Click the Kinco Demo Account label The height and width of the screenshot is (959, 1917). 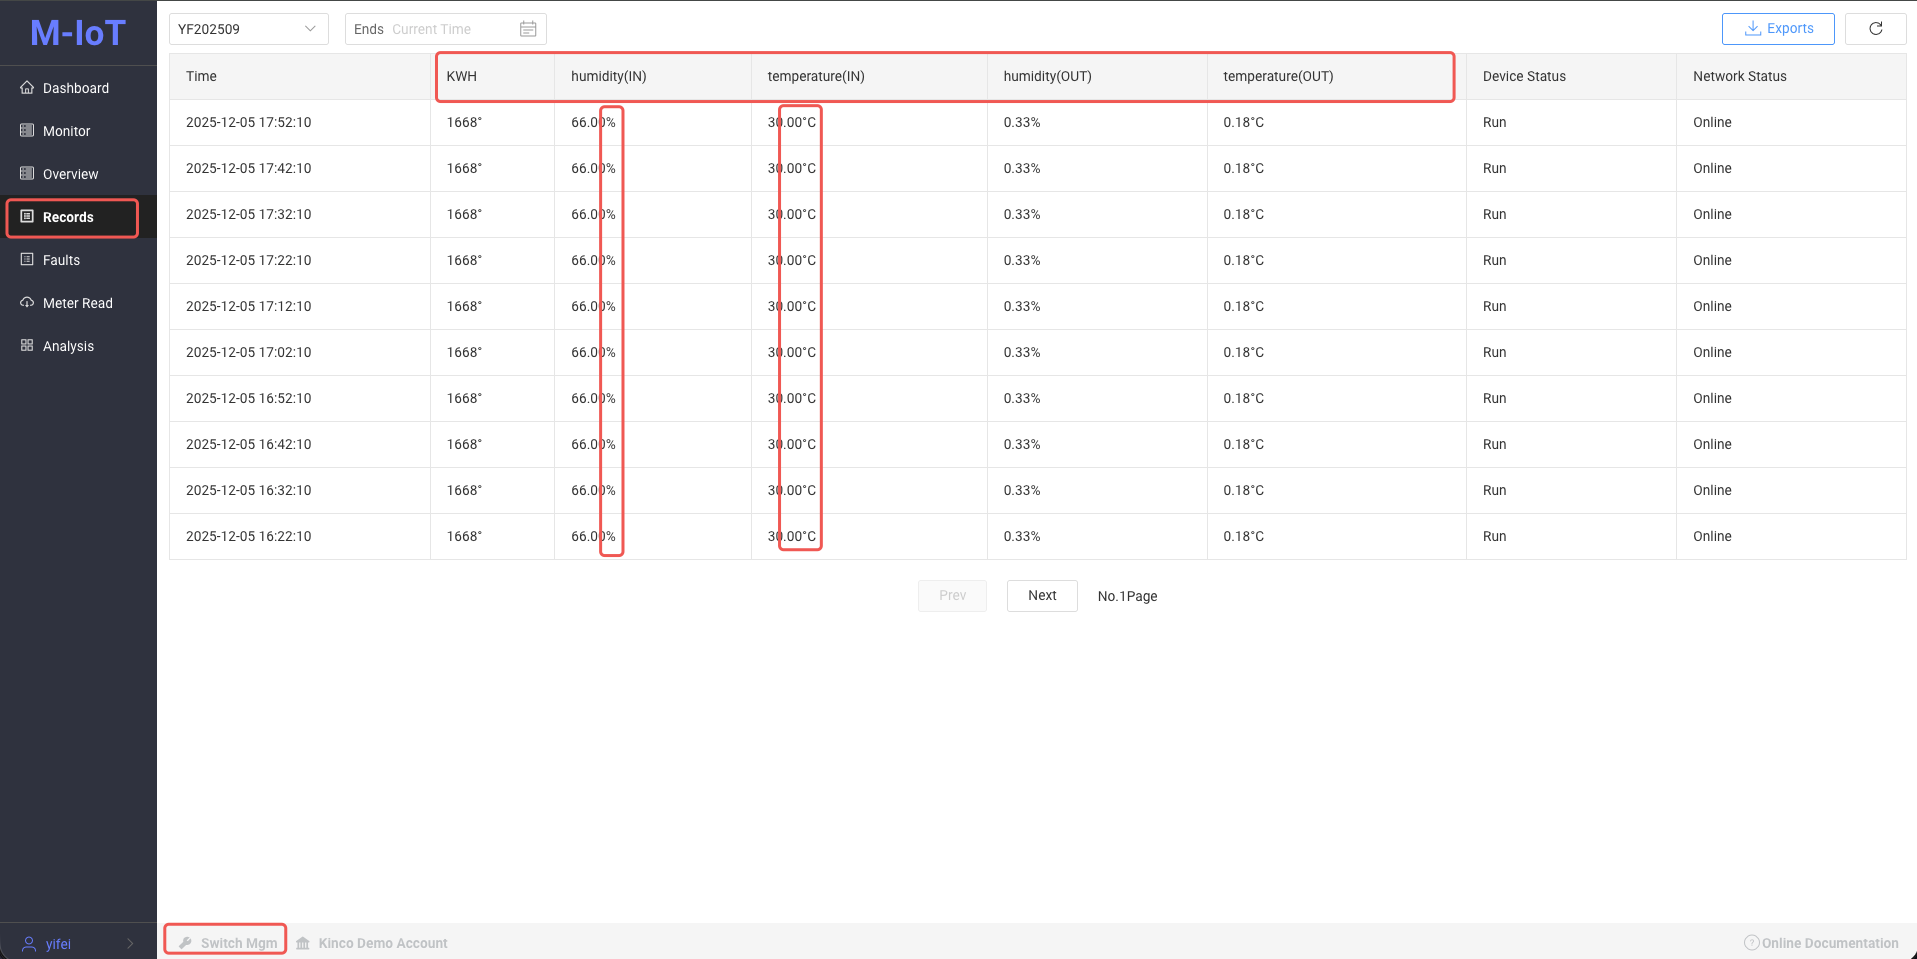[x=382, y=943]
